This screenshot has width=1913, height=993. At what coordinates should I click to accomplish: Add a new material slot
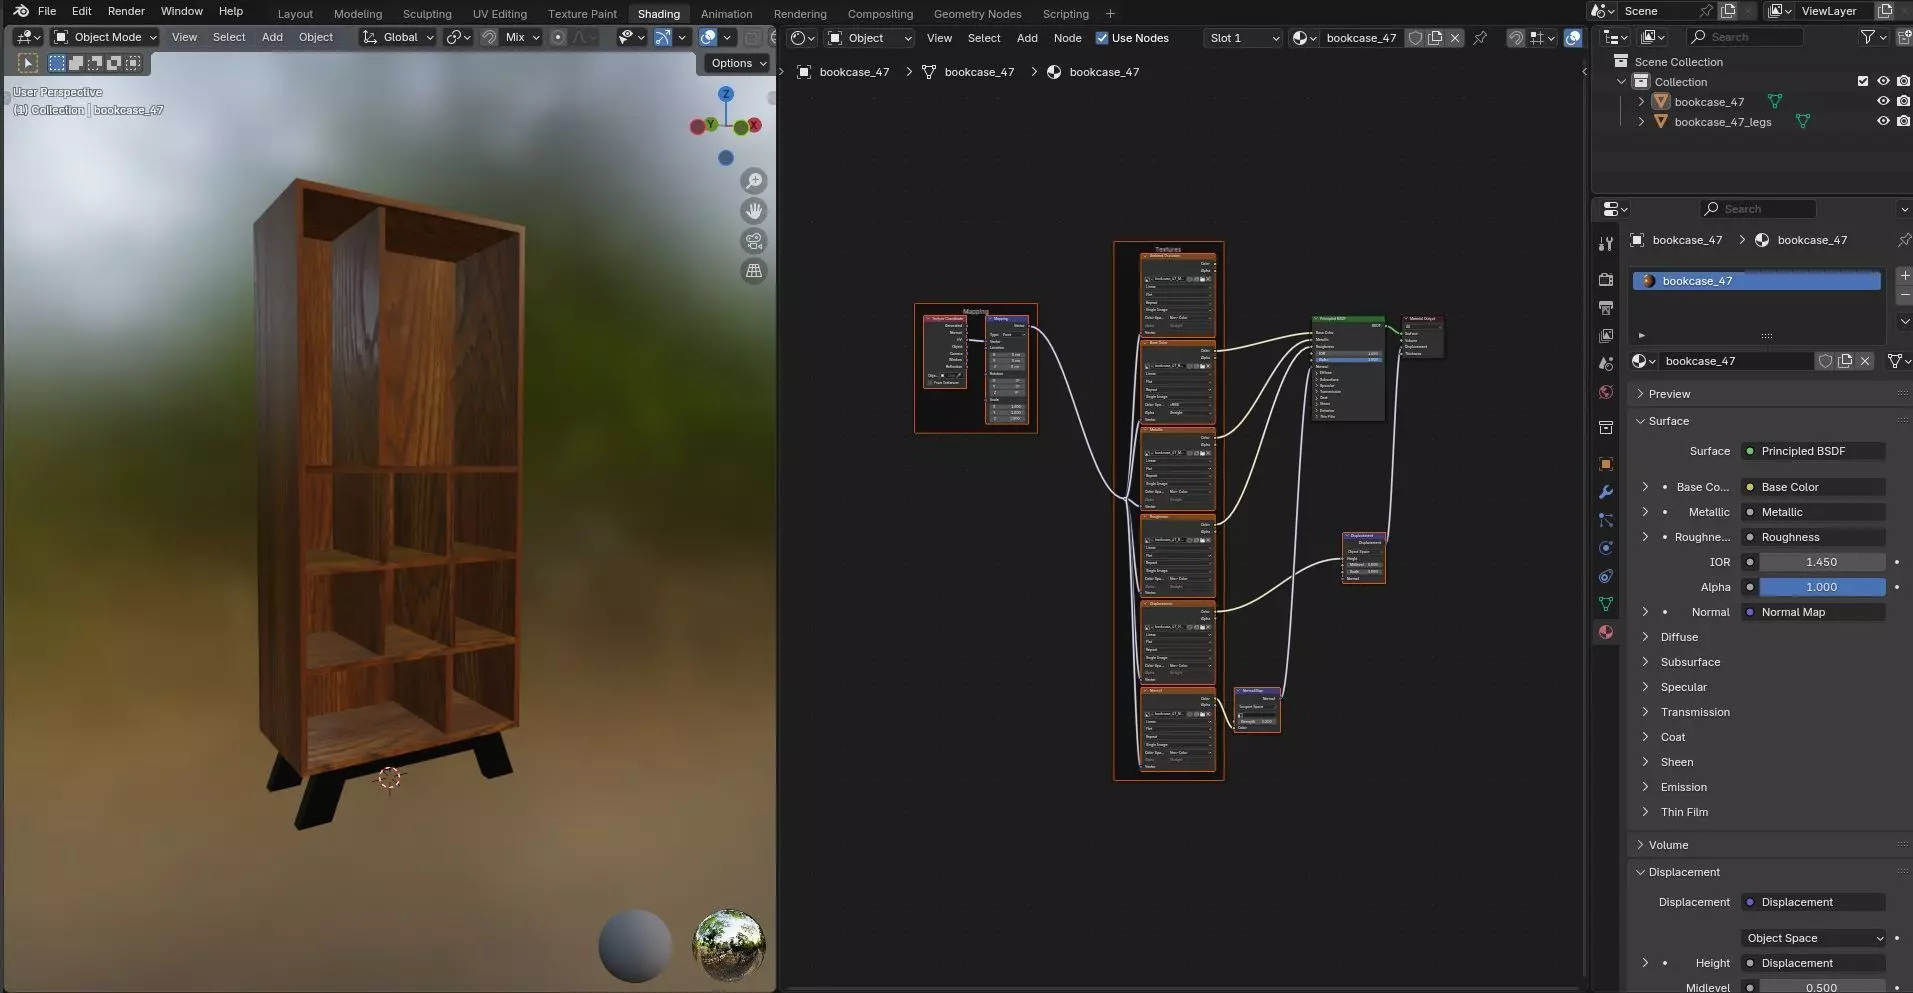click(1905, 275)
